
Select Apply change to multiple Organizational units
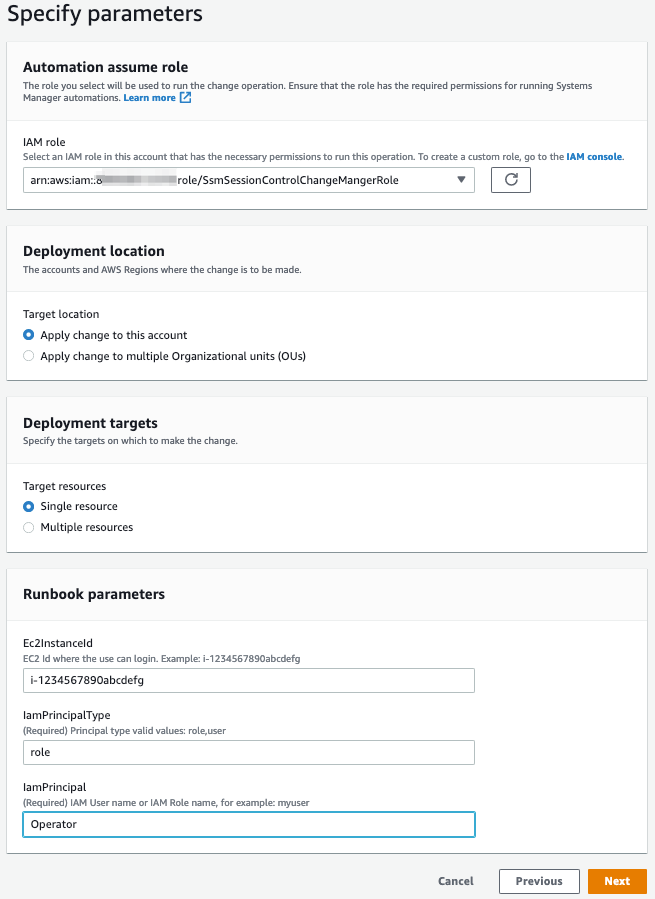coord(29,356)
